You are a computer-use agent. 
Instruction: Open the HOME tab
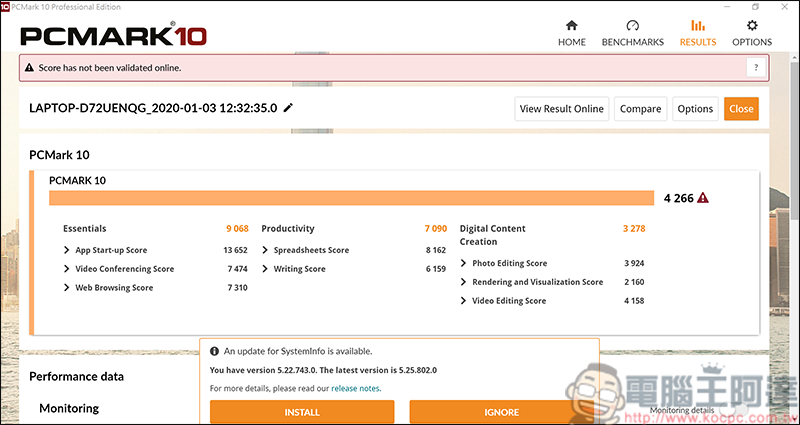tap(571, 34)
